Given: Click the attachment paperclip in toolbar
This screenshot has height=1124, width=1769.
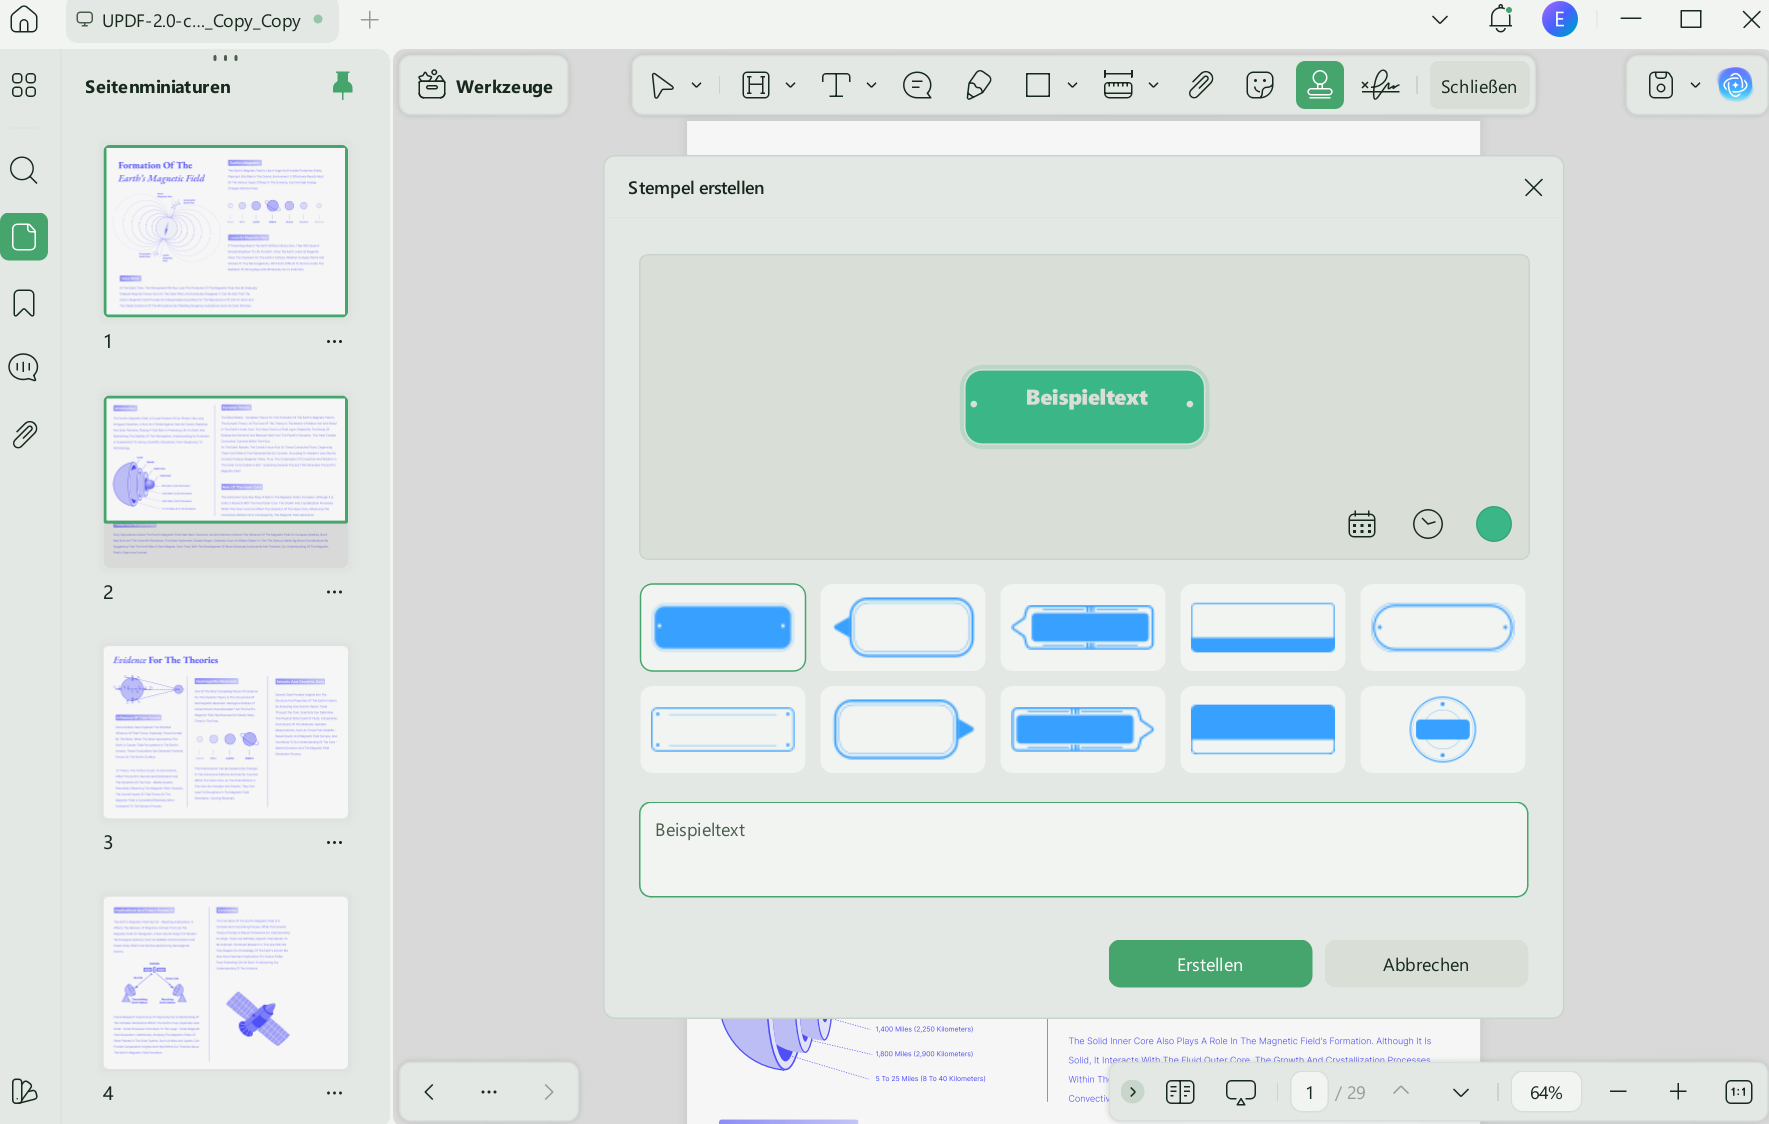Looking at the screenshot, I should point(1200,86).
